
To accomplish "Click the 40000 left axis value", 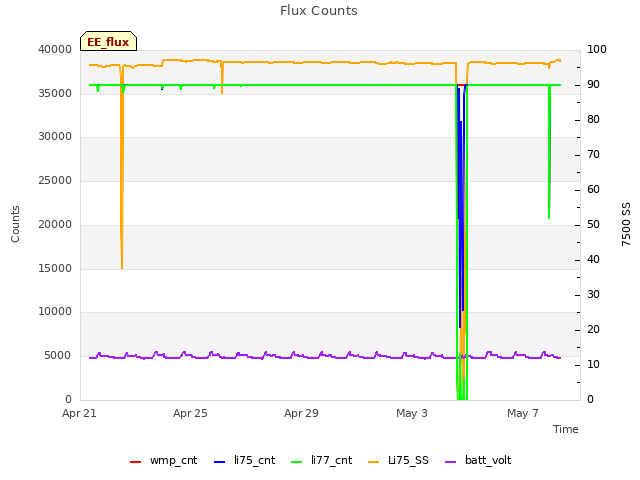I will [55, 49].
